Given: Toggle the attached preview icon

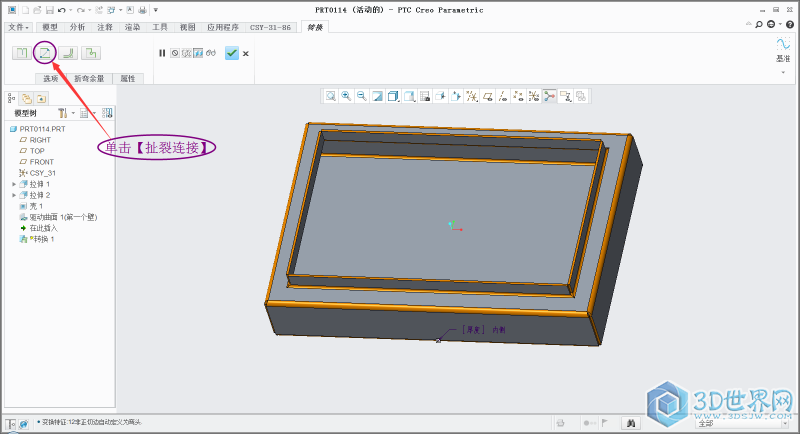Looking at the screenshot, I should pyautogui.click(x=198, y=53).
